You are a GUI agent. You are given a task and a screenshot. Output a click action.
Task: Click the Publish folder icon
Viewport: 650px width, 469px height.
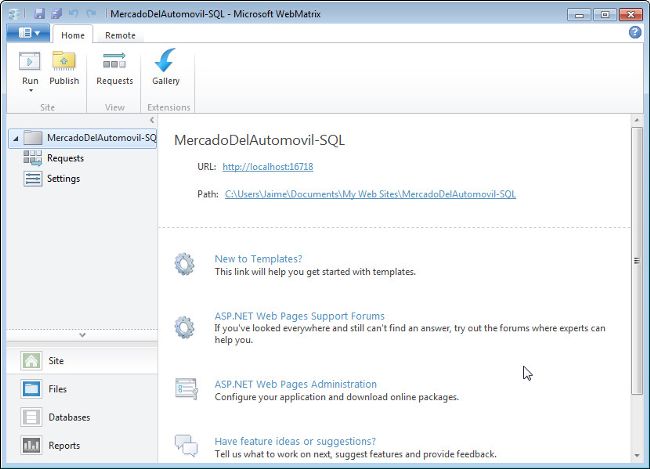pyautogui.click(x=64, y=61)
